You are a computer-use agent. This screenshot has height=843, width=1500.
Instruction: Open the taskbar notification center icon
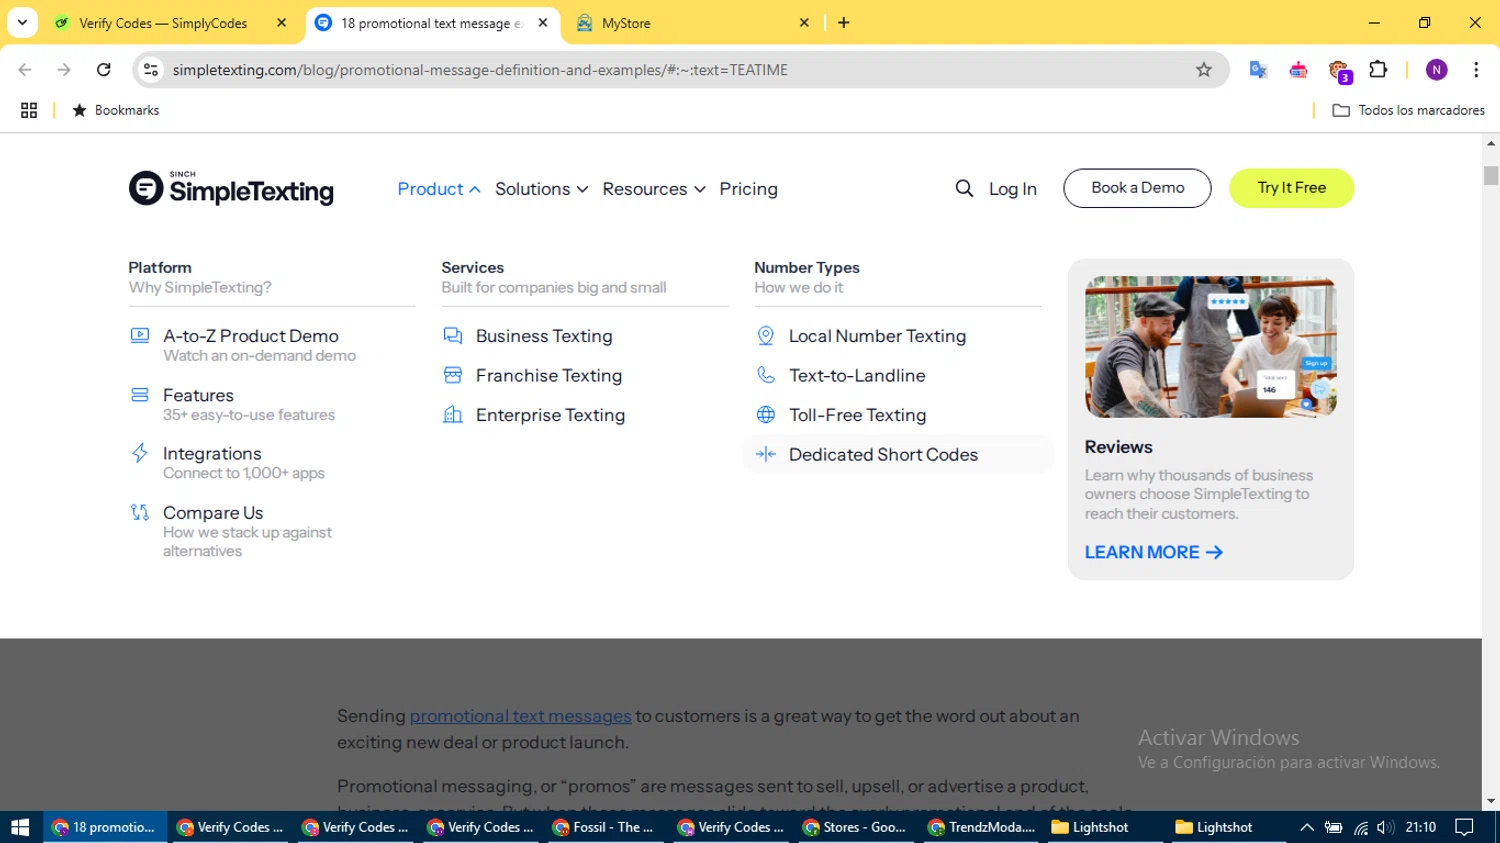tap(1465, 827)
